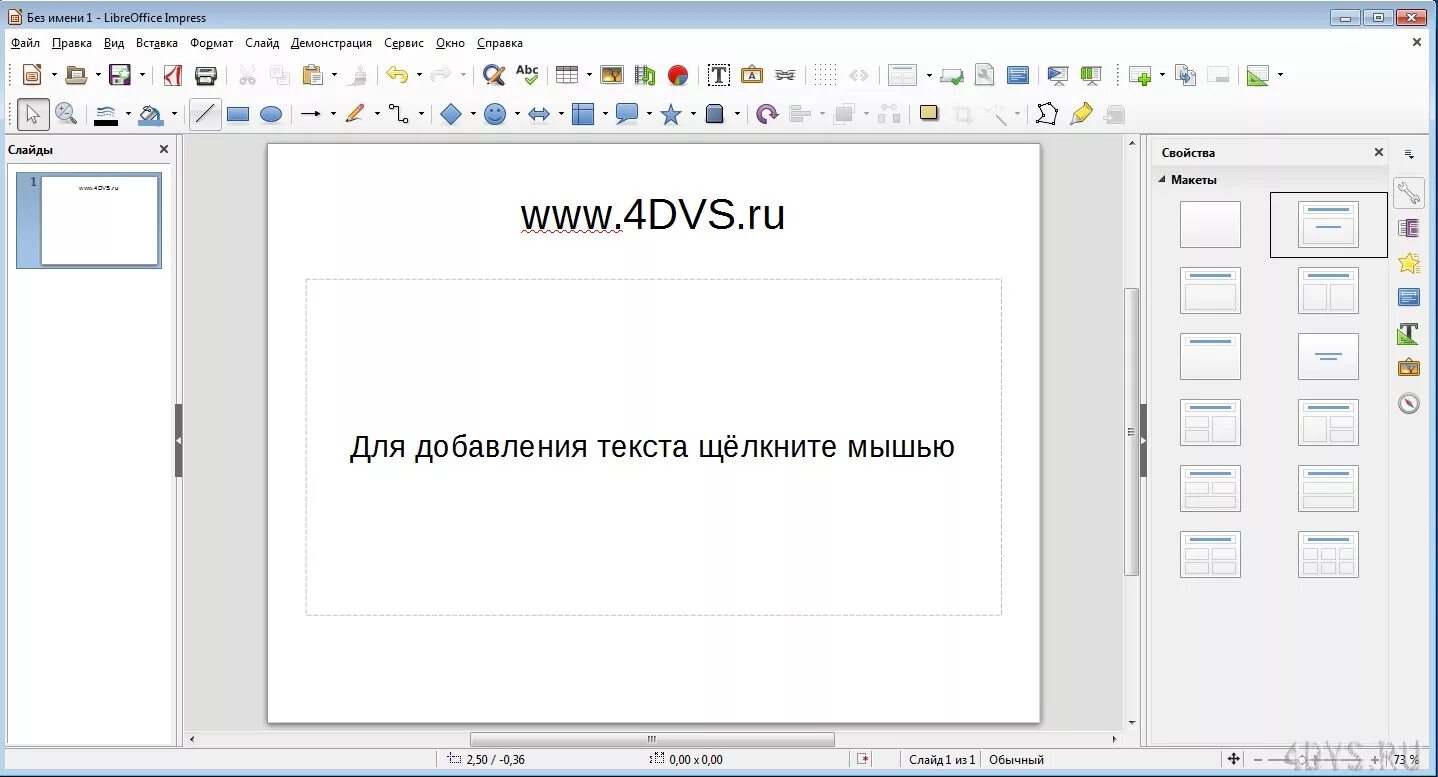Screen dimensions: 1438x777
Task: Open Gallery sidebar tab
Action: pos(1409,367)
